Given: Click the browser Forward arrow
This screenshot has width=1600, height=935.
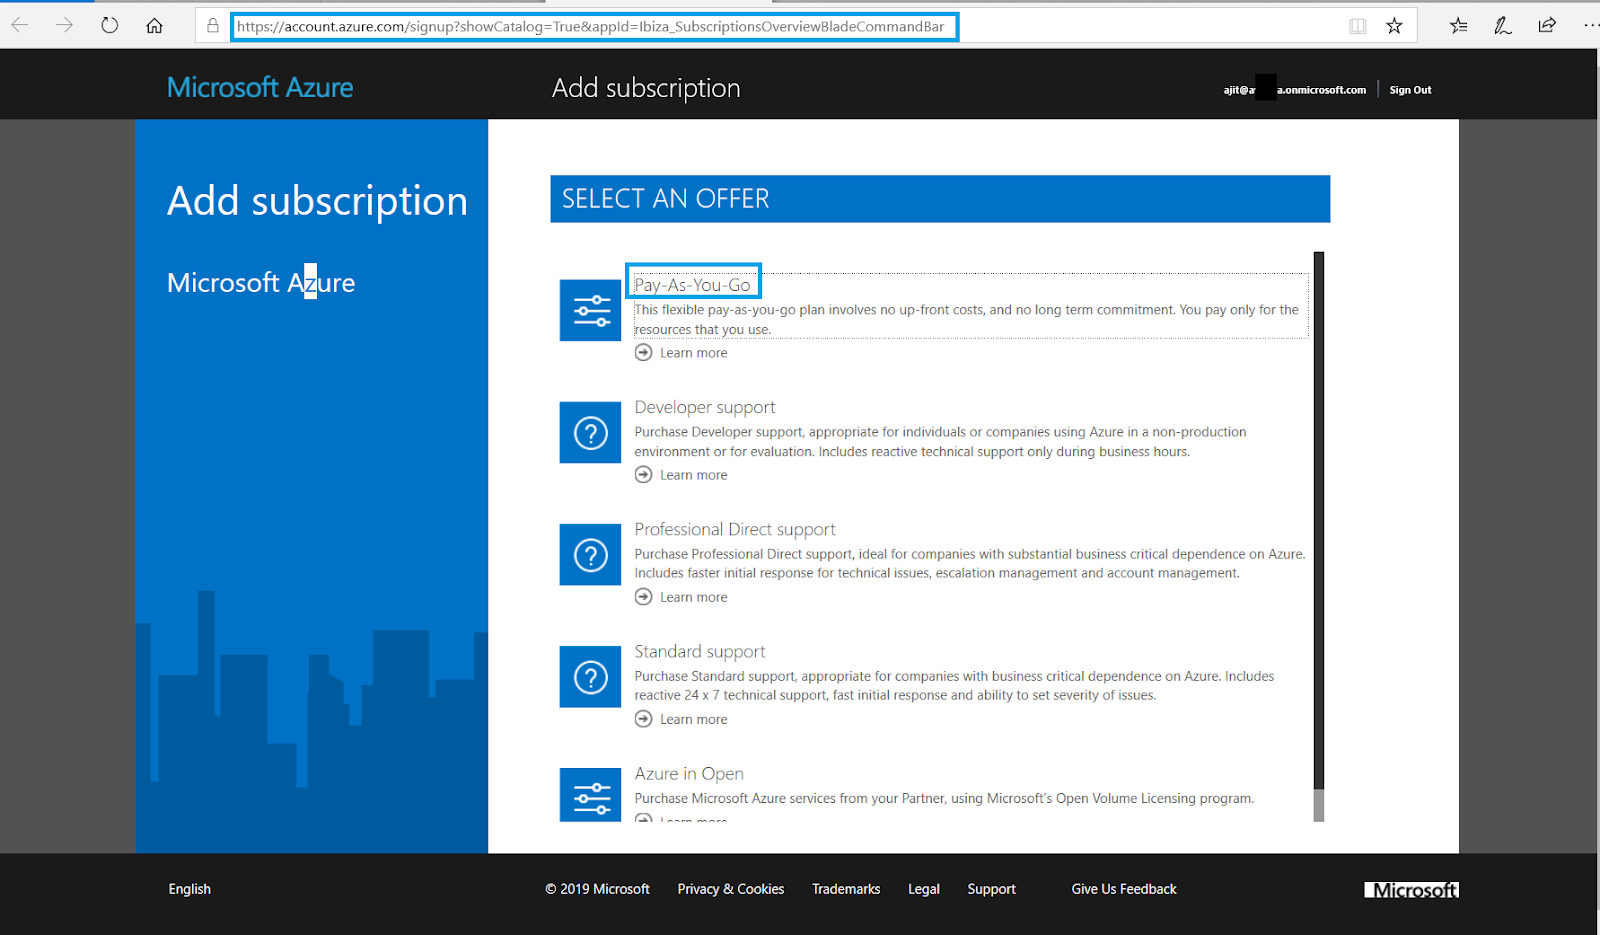Looking at the screenshot, I should pos(65,25).
